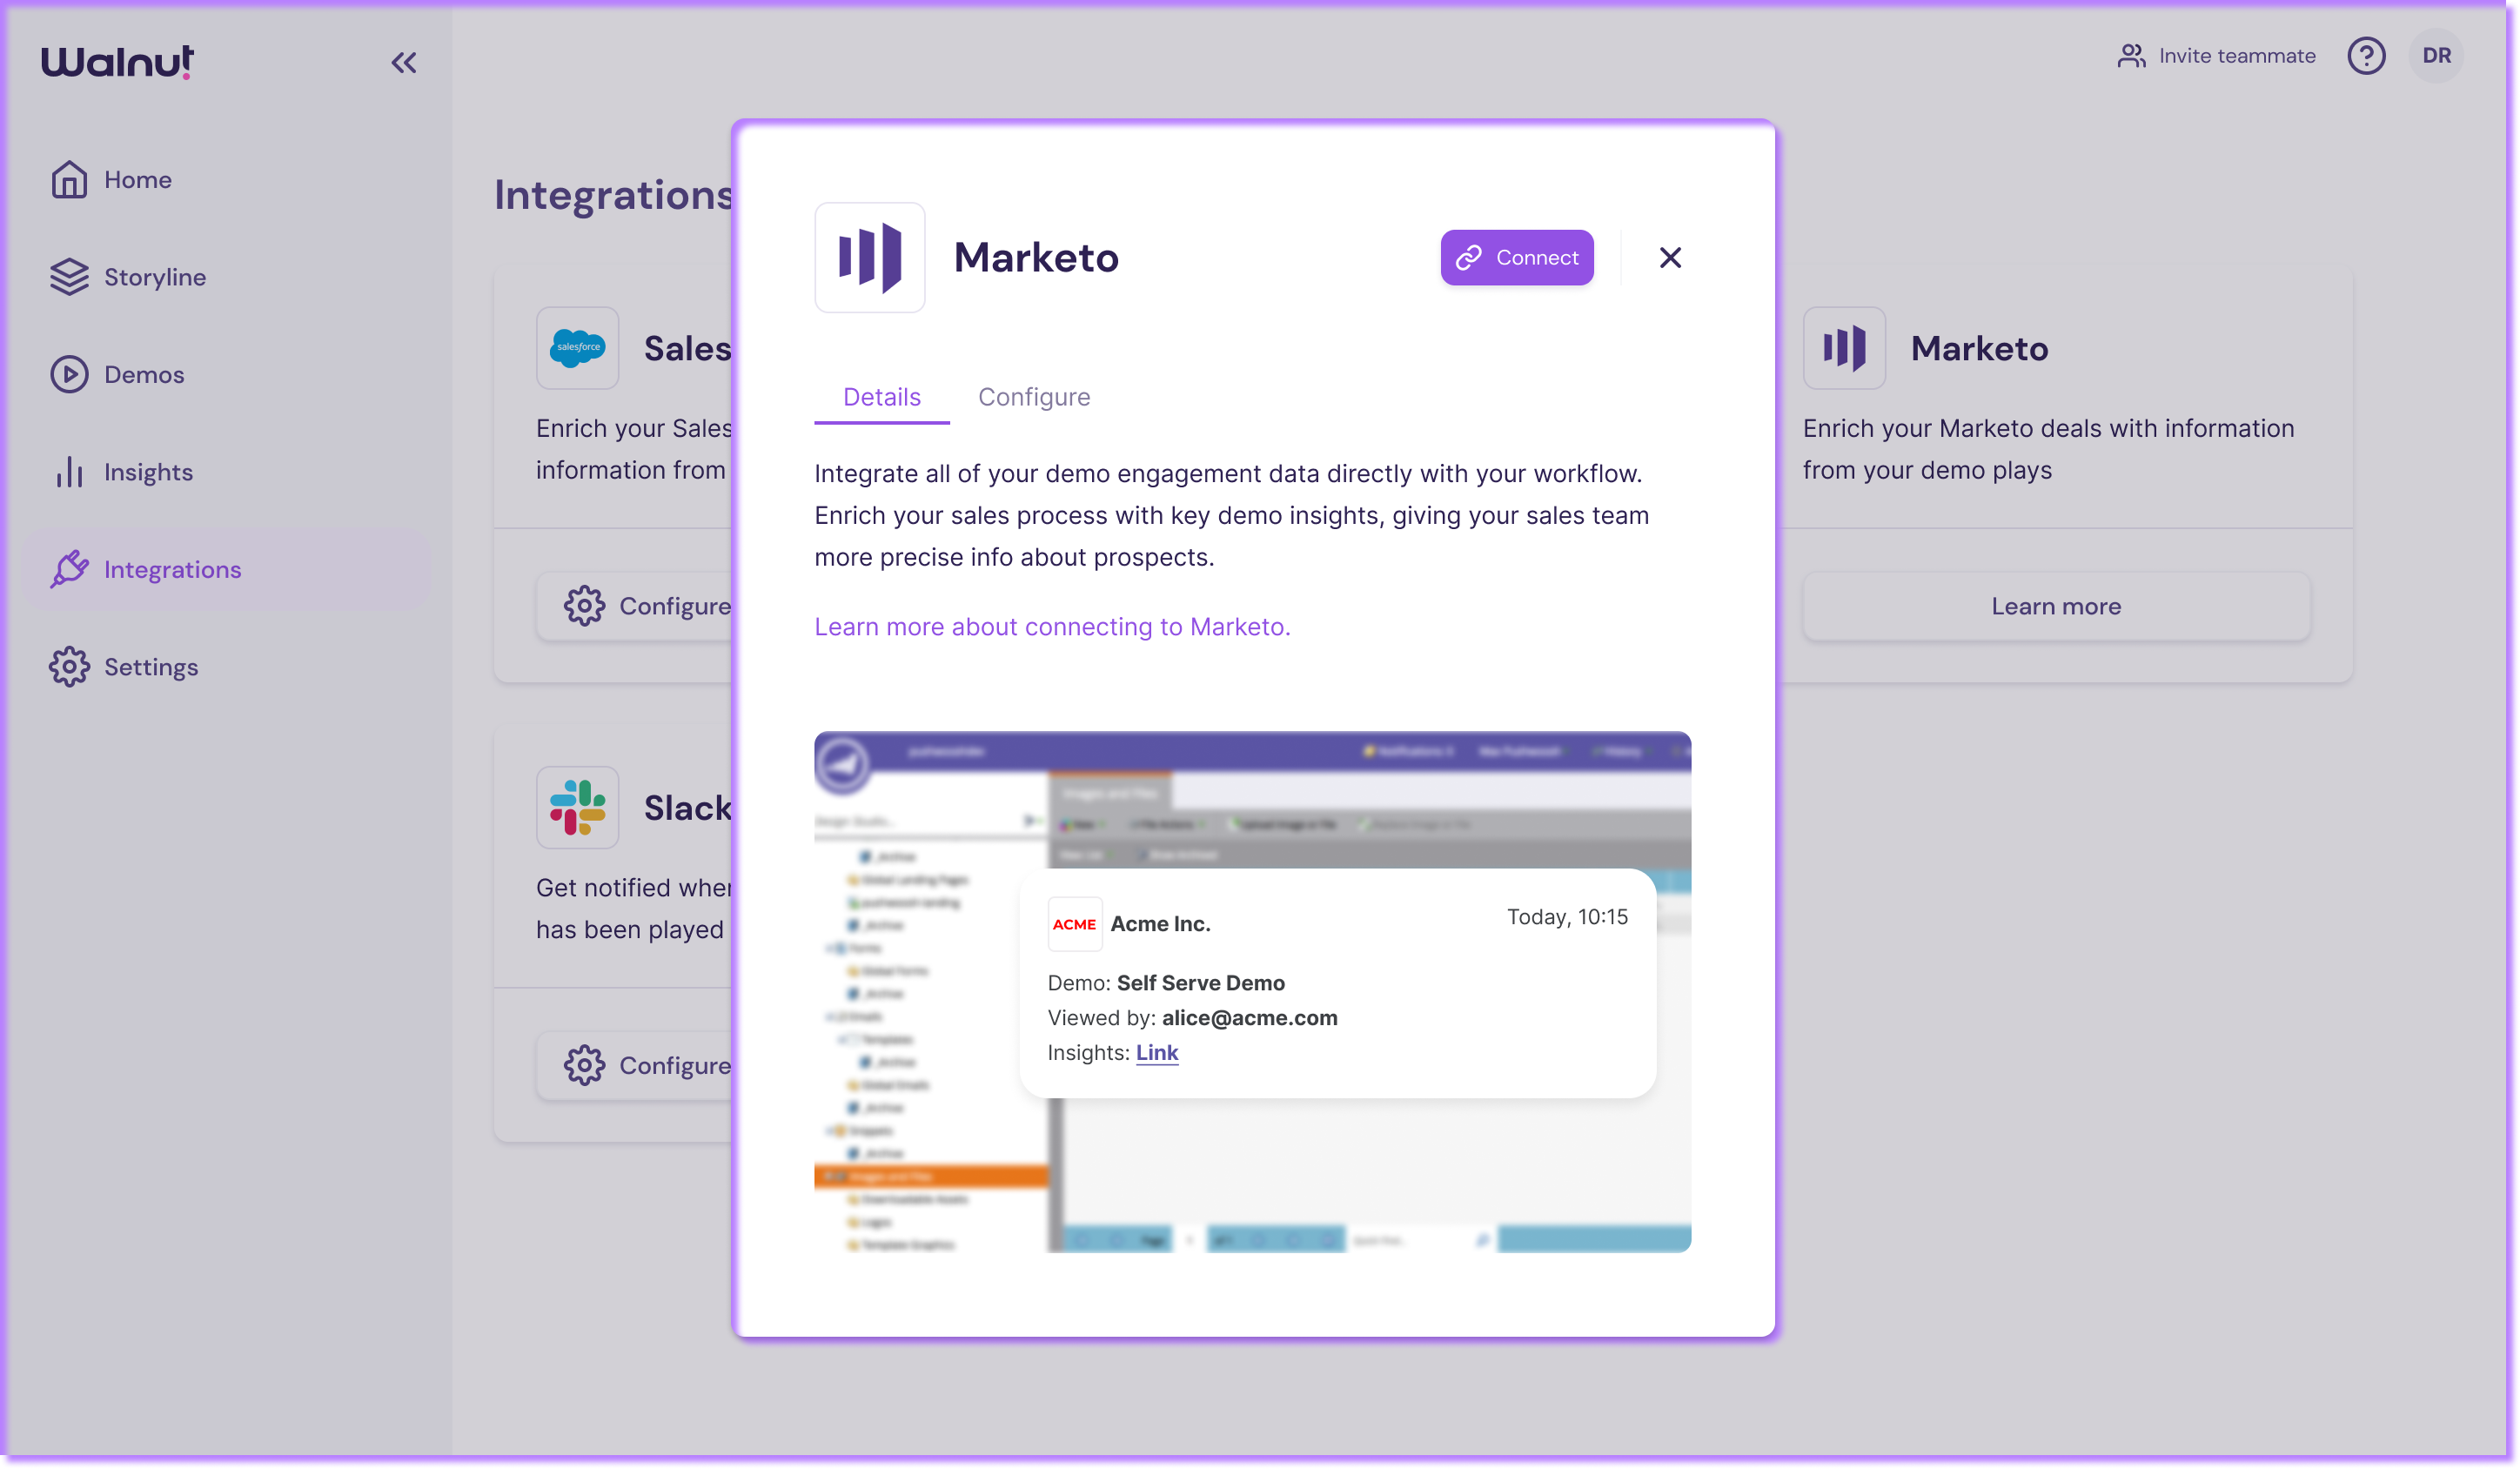Click the Insights bar chart icon

tap(69, 472)
